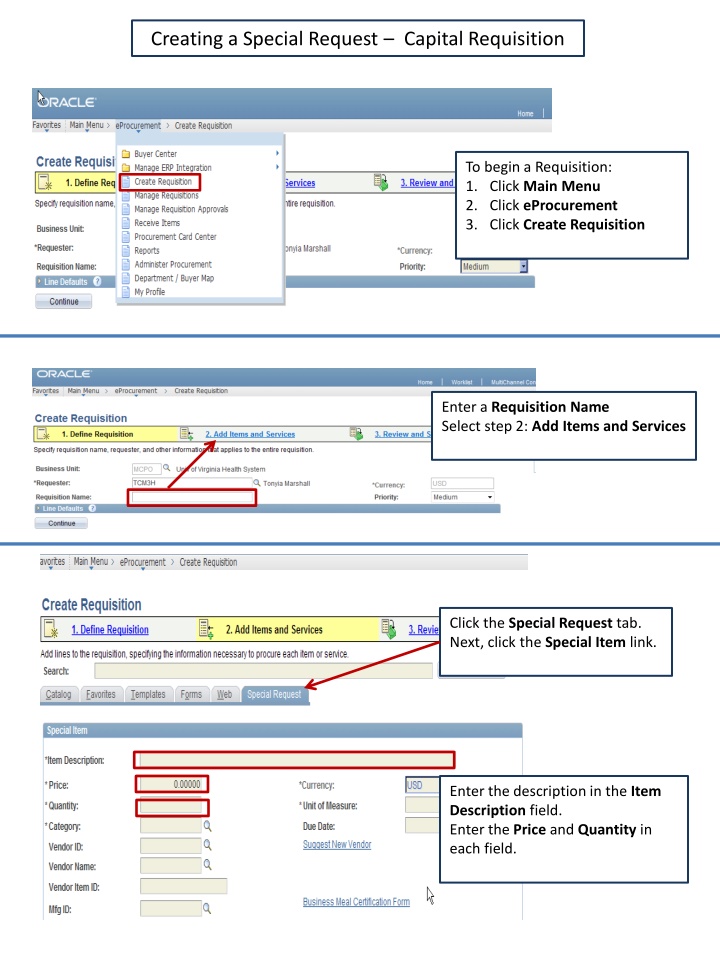Viewport: 720px width, 960px height.
Task: Click the Review step icon in top screenshot
Action: tap(381, 182)
